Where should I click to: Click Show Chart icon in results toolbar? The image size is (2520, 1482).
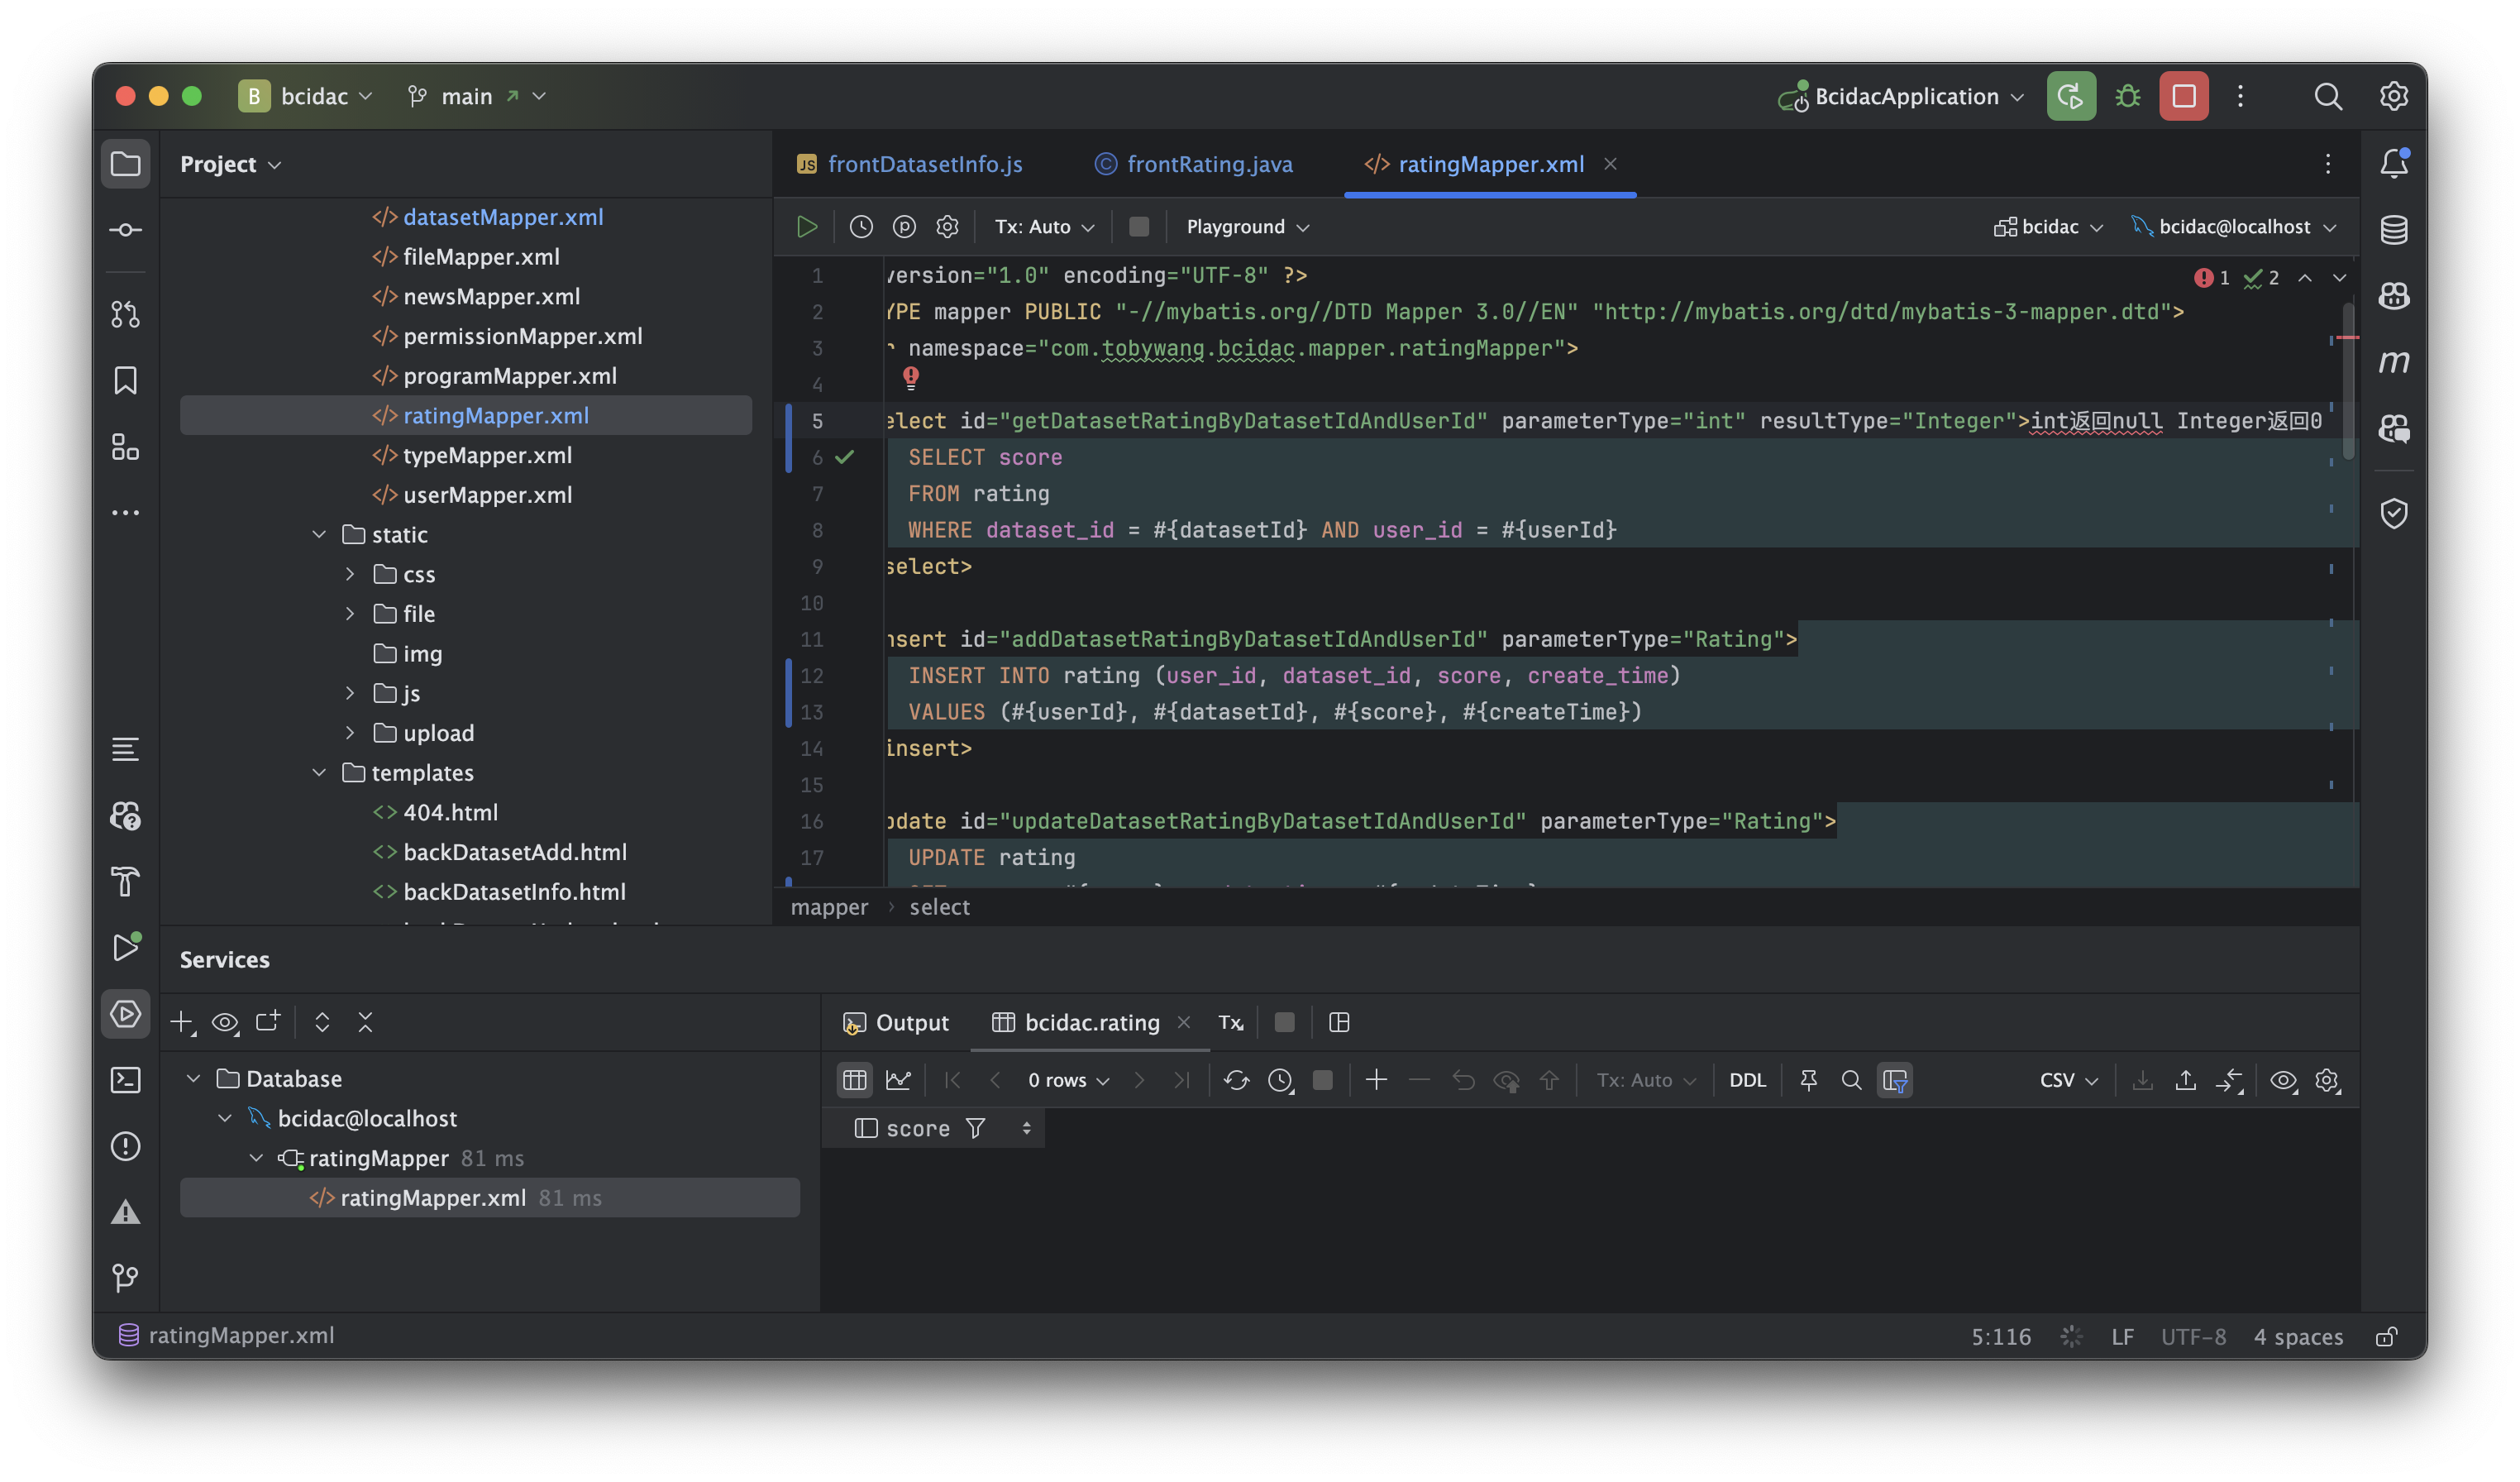898,1080
